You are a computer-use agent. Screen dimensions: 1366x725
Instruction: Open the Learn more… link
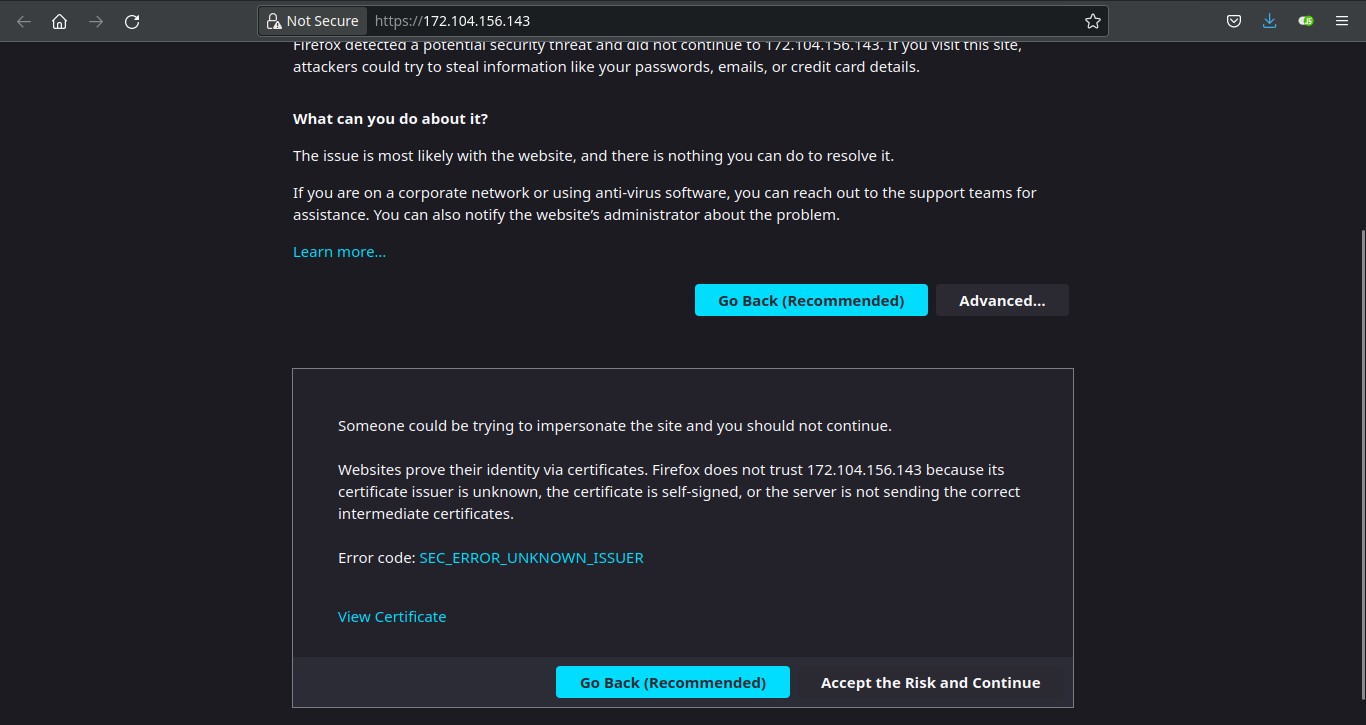point(339,252)
